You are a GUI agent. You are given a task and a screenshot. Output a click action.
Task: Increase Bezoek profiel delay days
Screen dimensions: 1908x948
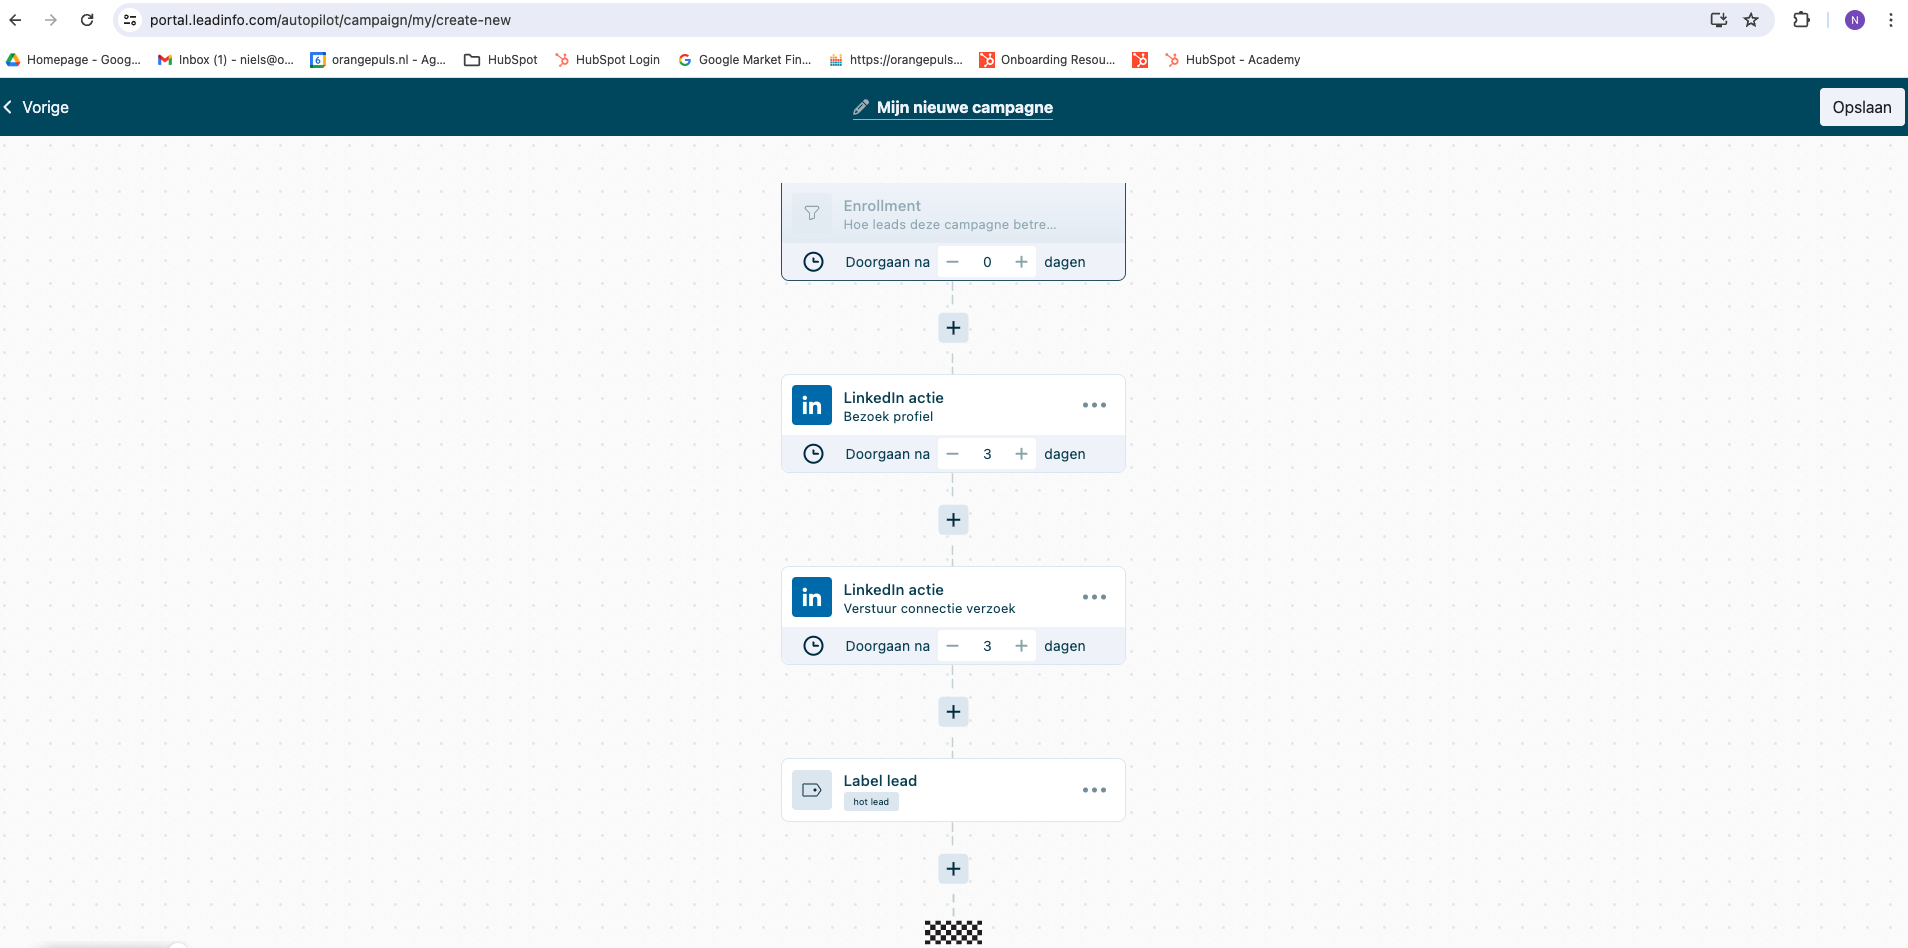(x=1021, y=454)
